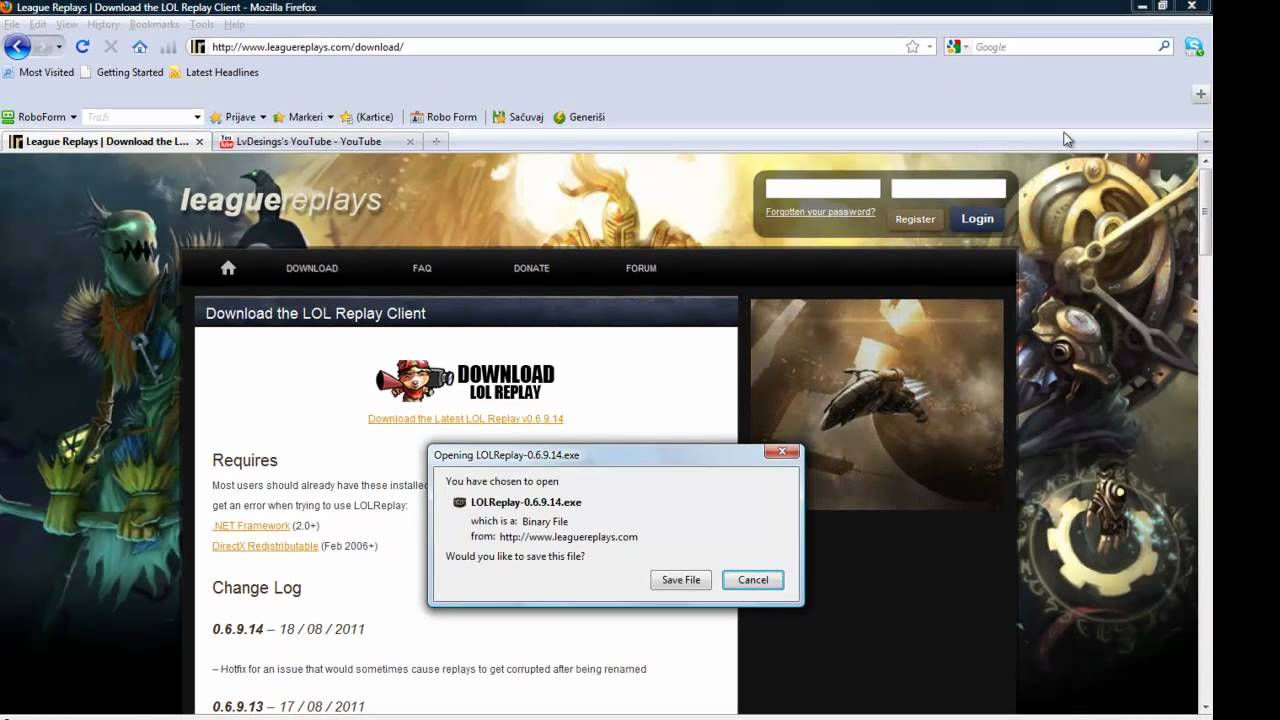Focus the URL address bar
Image resolution: width=1280 pixels, height=720 pixels.
coord(555,47)
